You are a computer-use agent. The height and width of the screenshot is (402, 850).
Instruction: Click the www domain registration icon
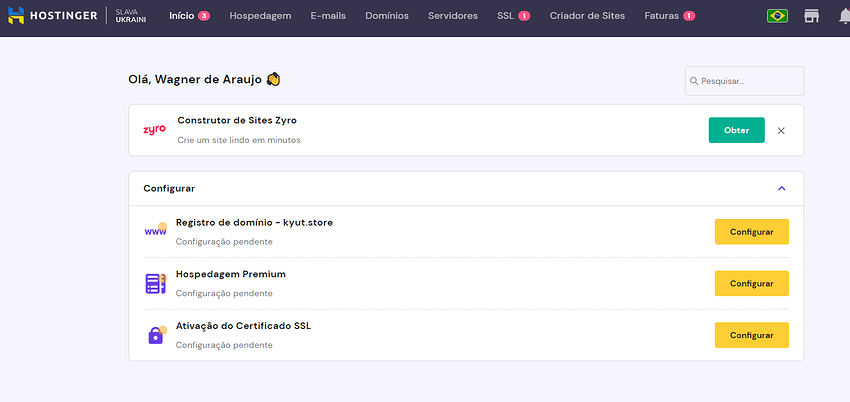(156, 230)
